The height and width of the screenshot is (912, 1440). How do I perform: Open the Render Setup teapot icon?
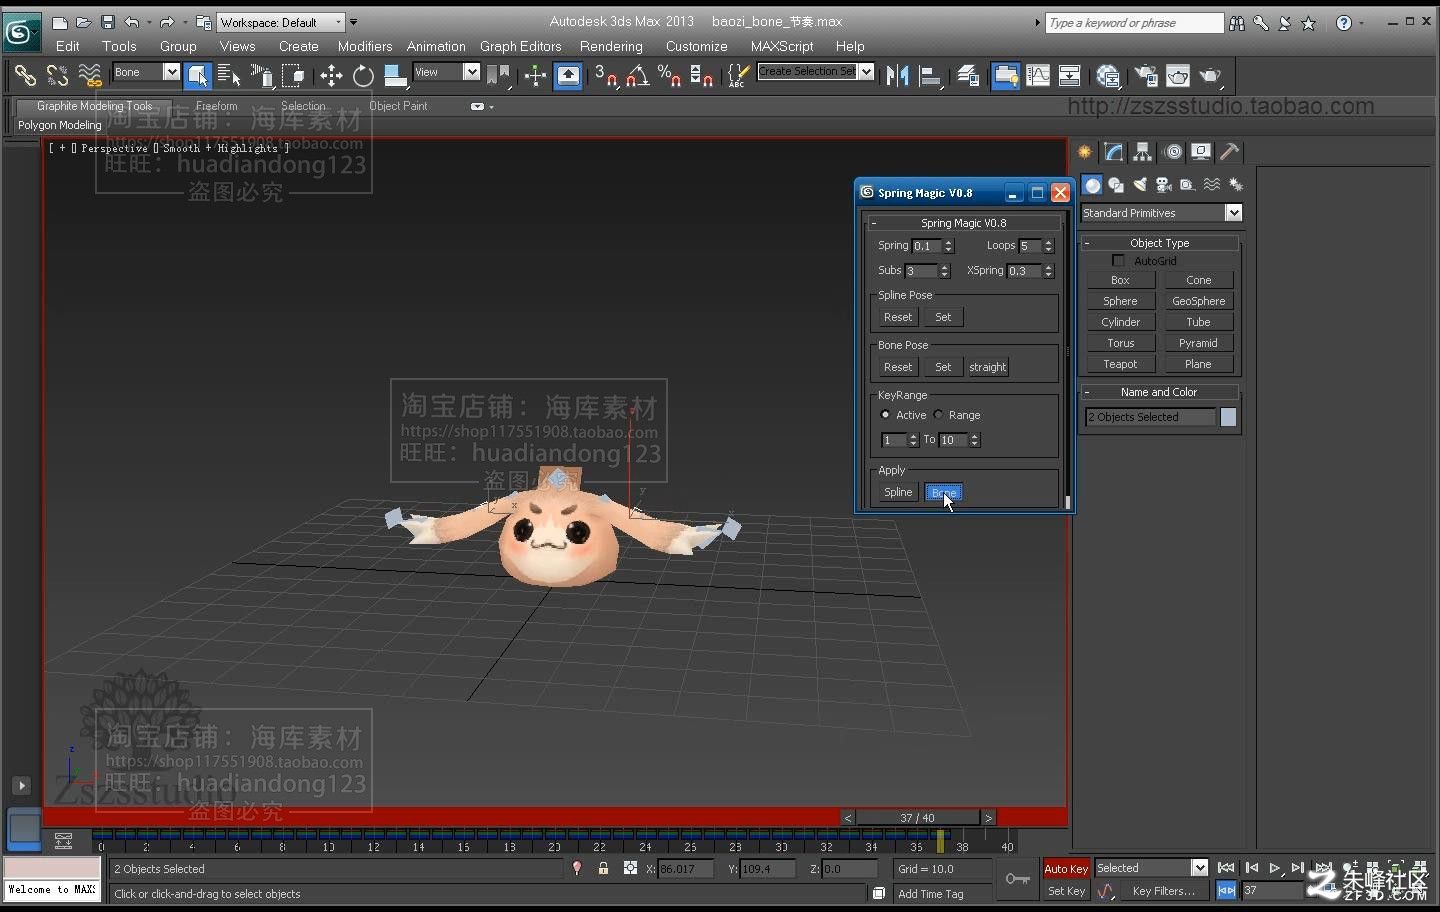[1146, 75]
